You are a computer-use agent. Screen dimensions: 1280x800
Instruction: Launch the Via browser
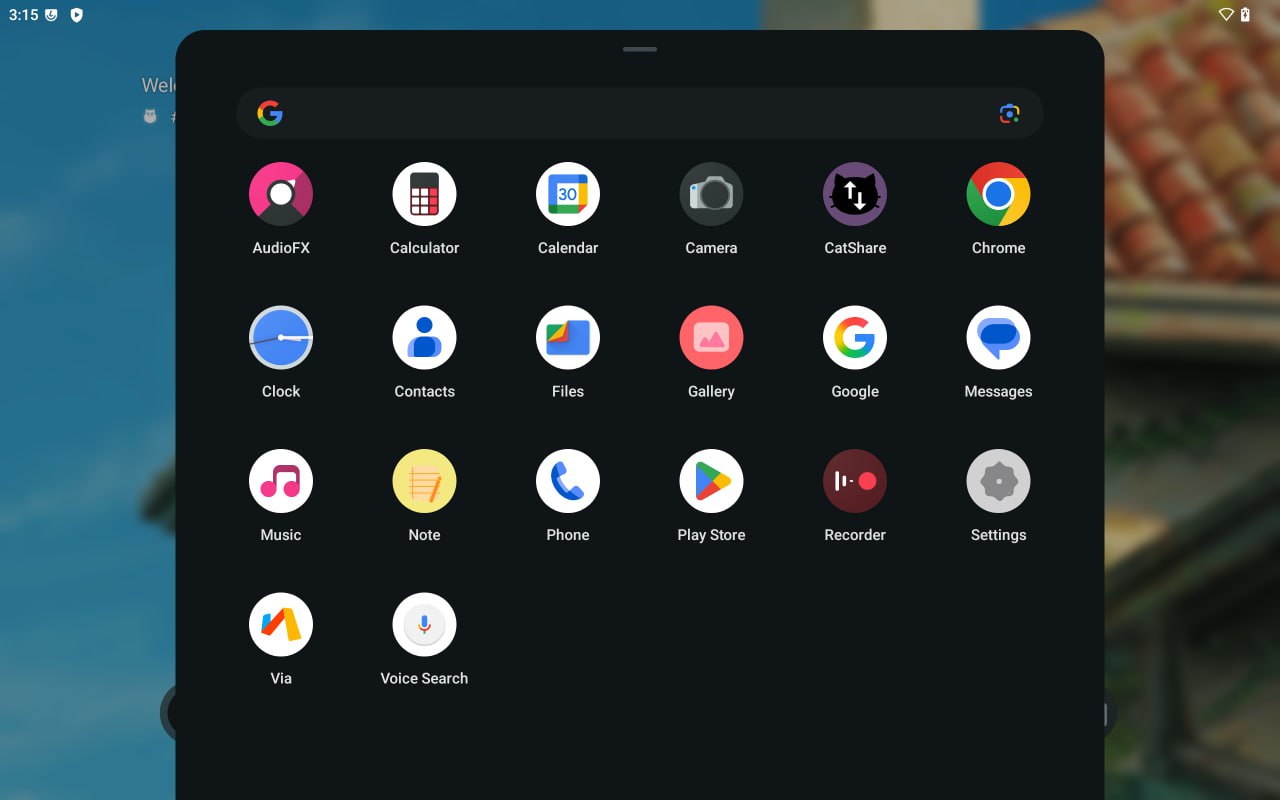pos(281,625)
